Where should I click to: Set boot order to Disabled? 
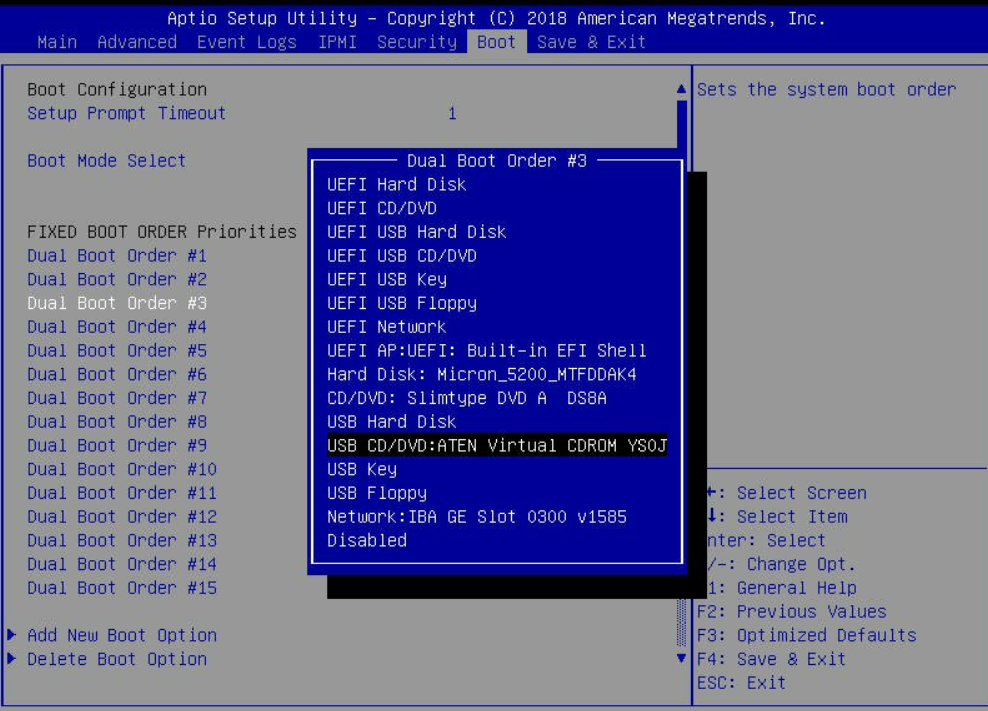[x=367, y=540]
